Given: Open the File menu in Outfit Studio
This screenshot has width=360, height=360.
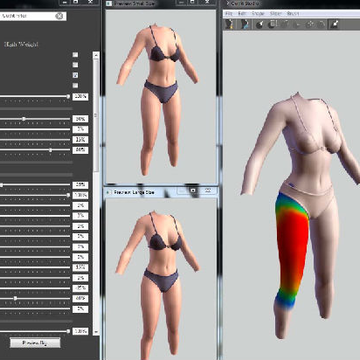Looking at the screenshot, I should [229, 14].
